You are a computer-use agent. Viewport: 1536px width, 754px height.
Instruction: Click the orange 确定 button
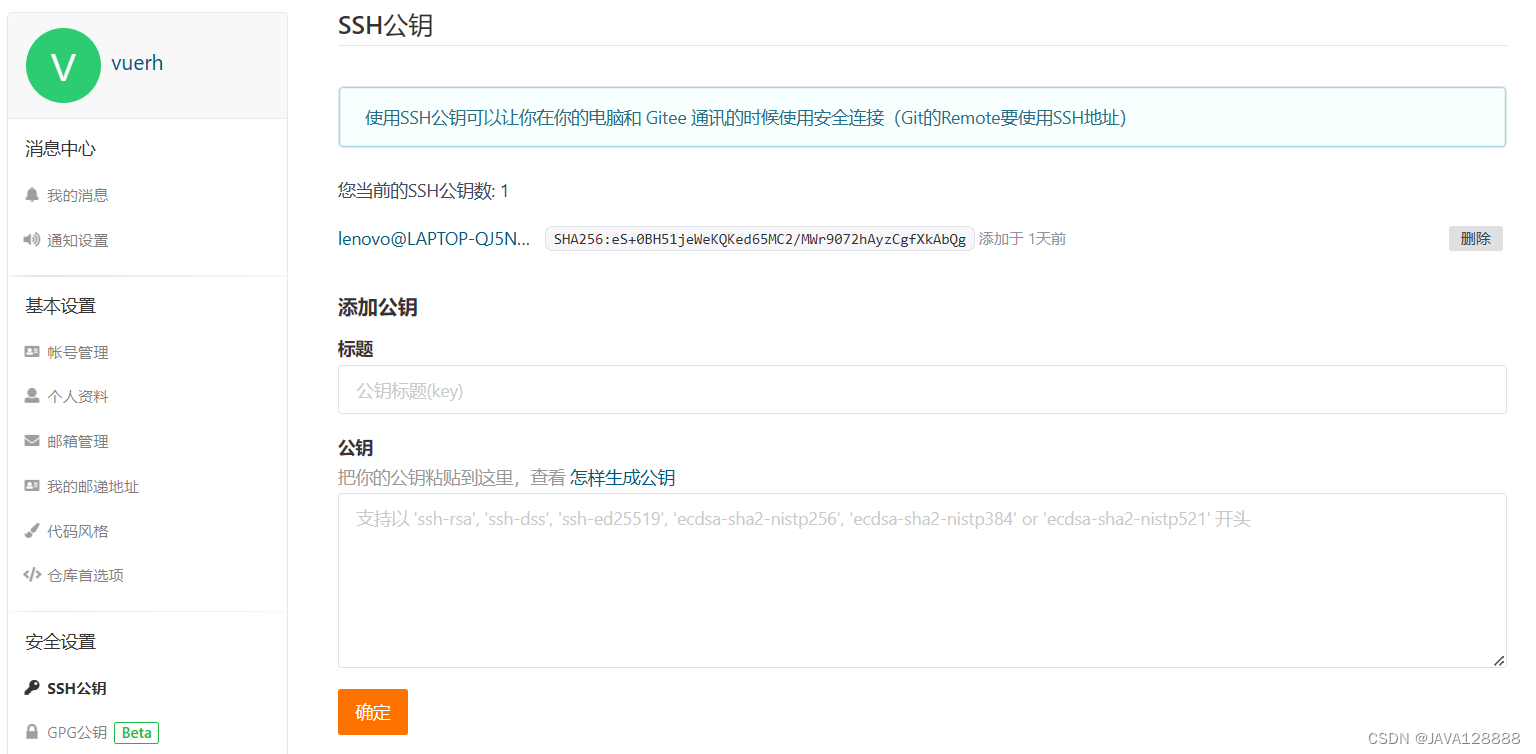372,712
